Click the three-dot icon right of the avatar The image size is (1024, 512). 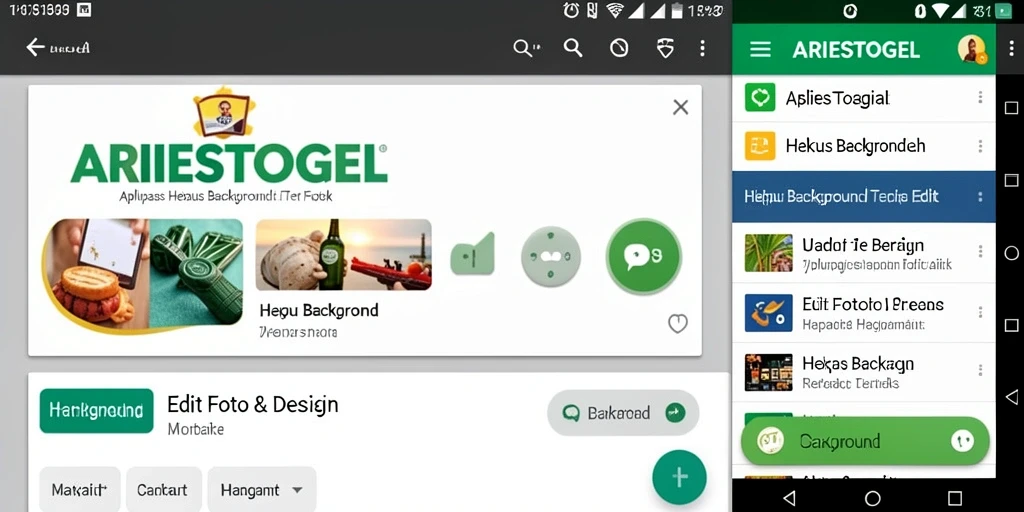1012,50
